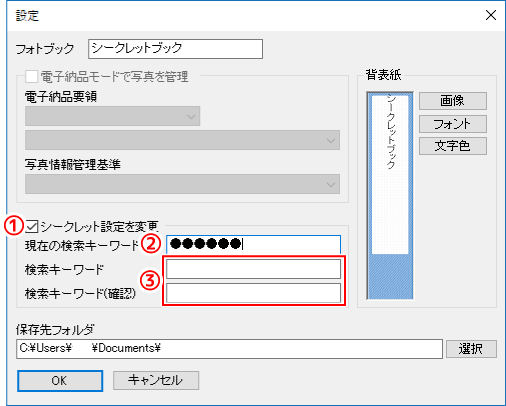506x406 pixels.
Task: Click the 画像 button for spine cover
Action: click(453, 101)
